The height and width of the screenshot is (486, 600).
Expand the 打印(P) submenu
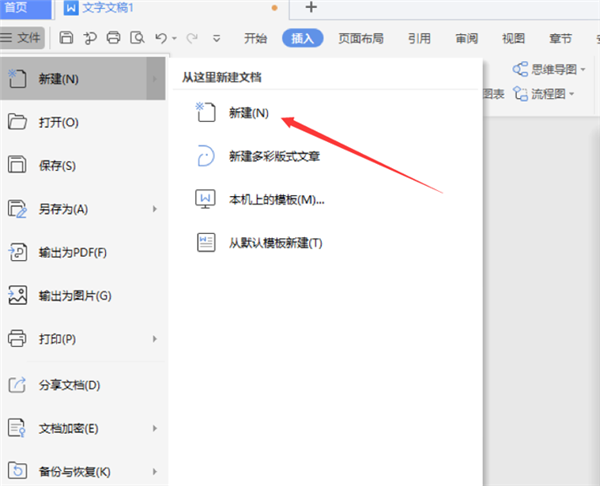coord(155,339)
